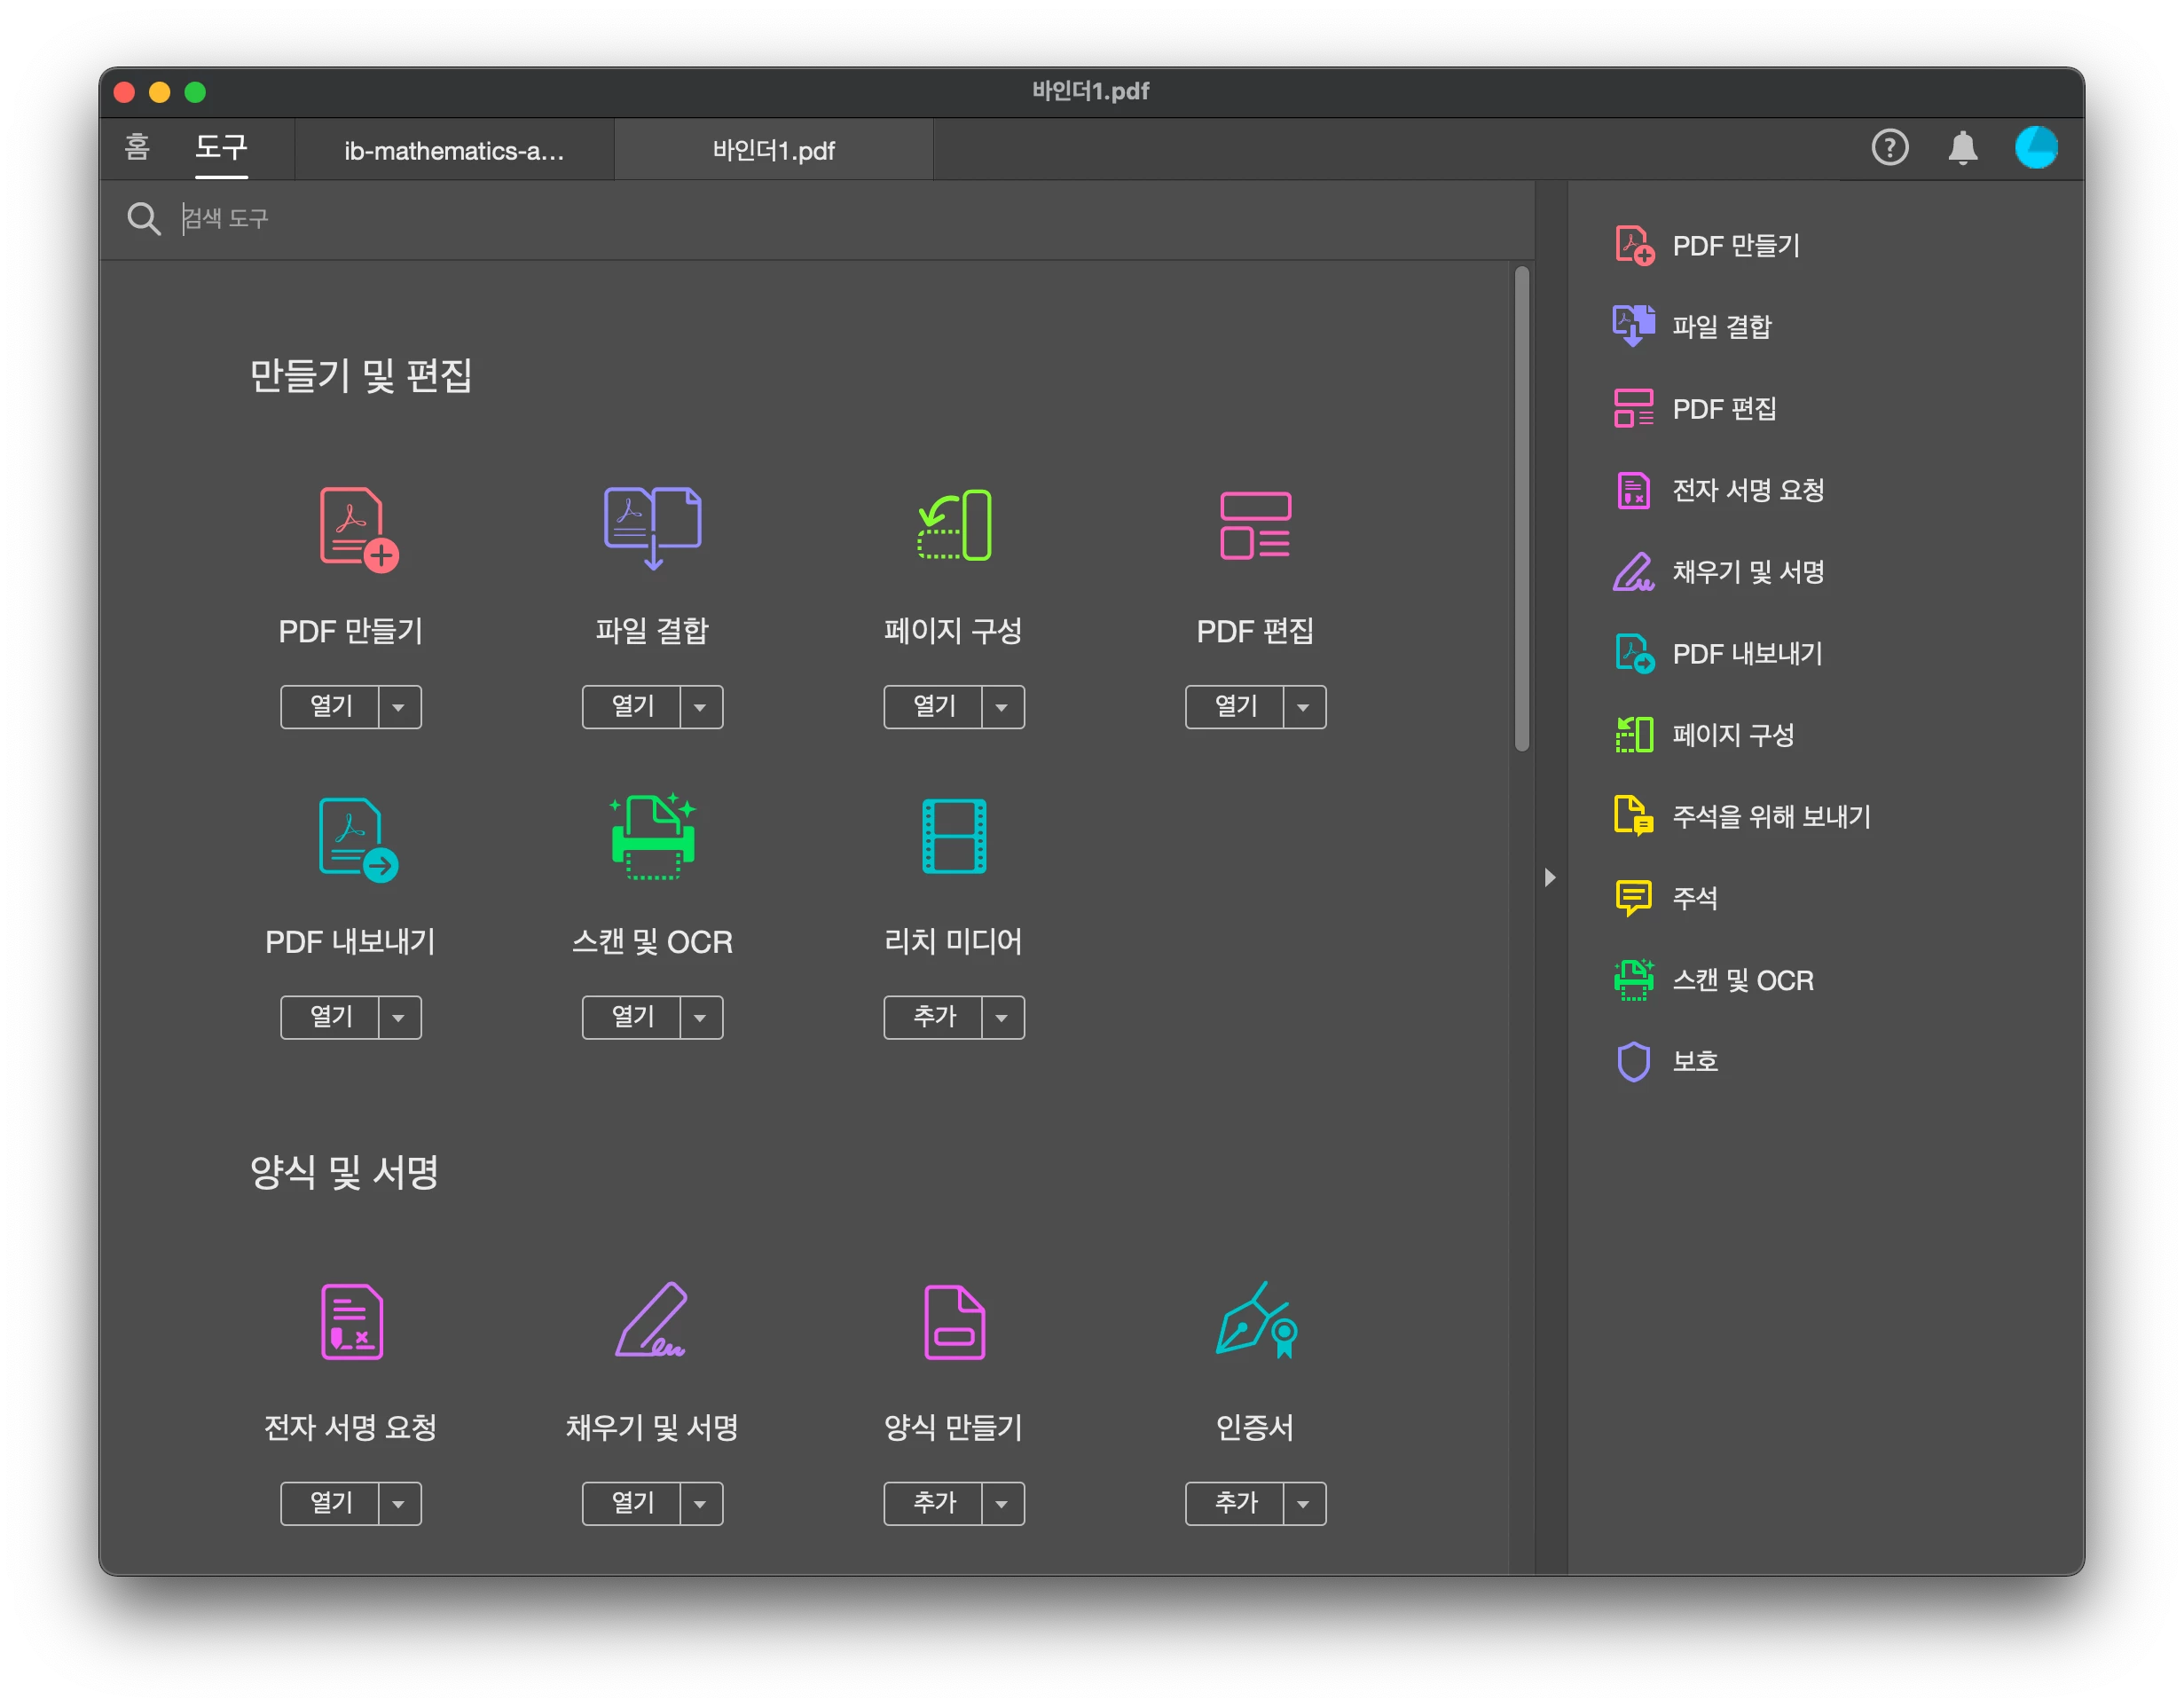This screenshot has height=1707, width=2184.
Task: Expand the dropdown arrow for 전자 서명 요청
Action: tap(399, 1504)
